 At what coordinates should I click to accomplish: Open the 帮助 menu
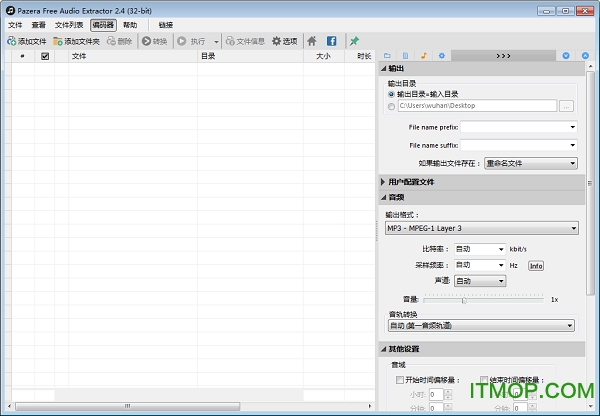130,25
